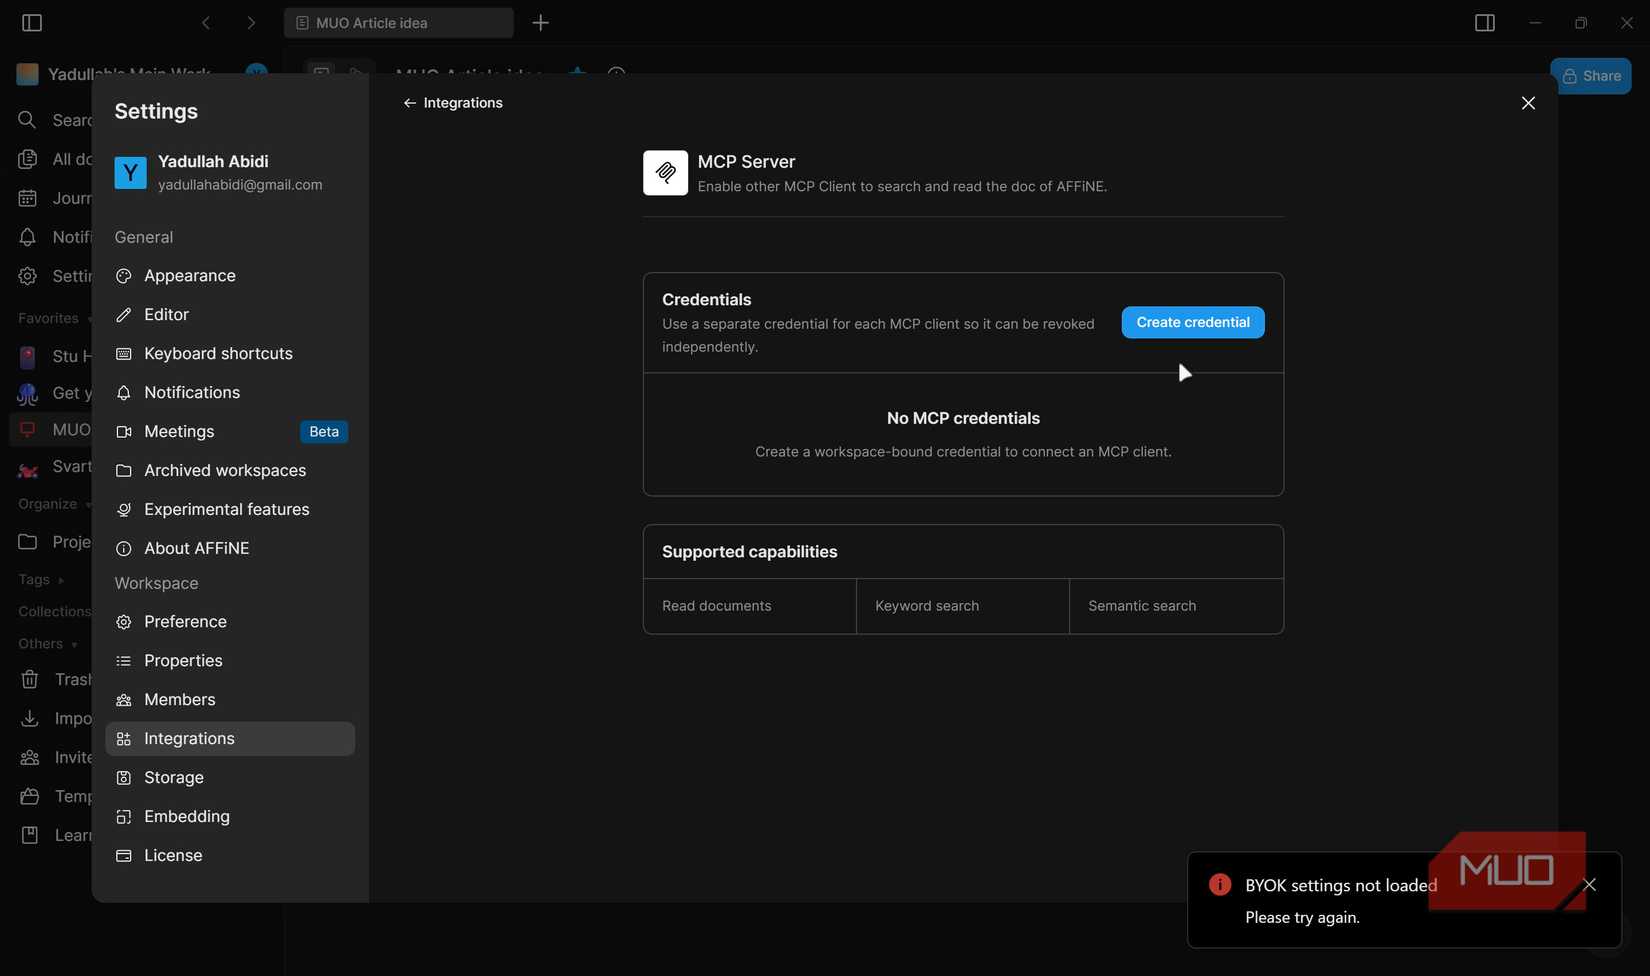Screen dimensions: 1650x976
Task: Click the yadullahabidi@gmail.com email text
Action: click(240, 185)
